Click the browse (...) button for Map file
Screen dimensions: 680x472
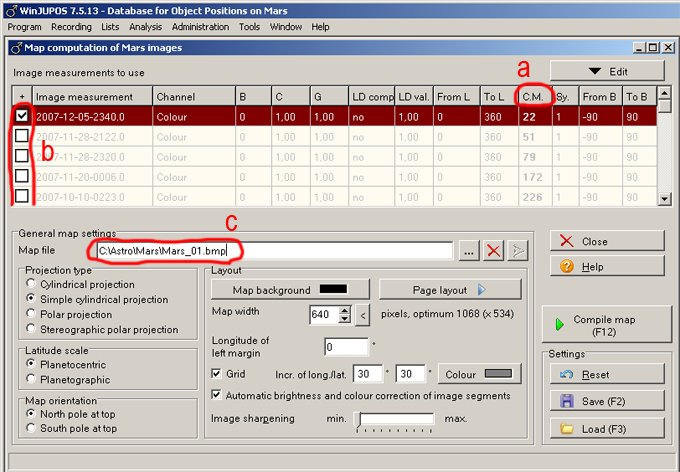click(467, 250)
